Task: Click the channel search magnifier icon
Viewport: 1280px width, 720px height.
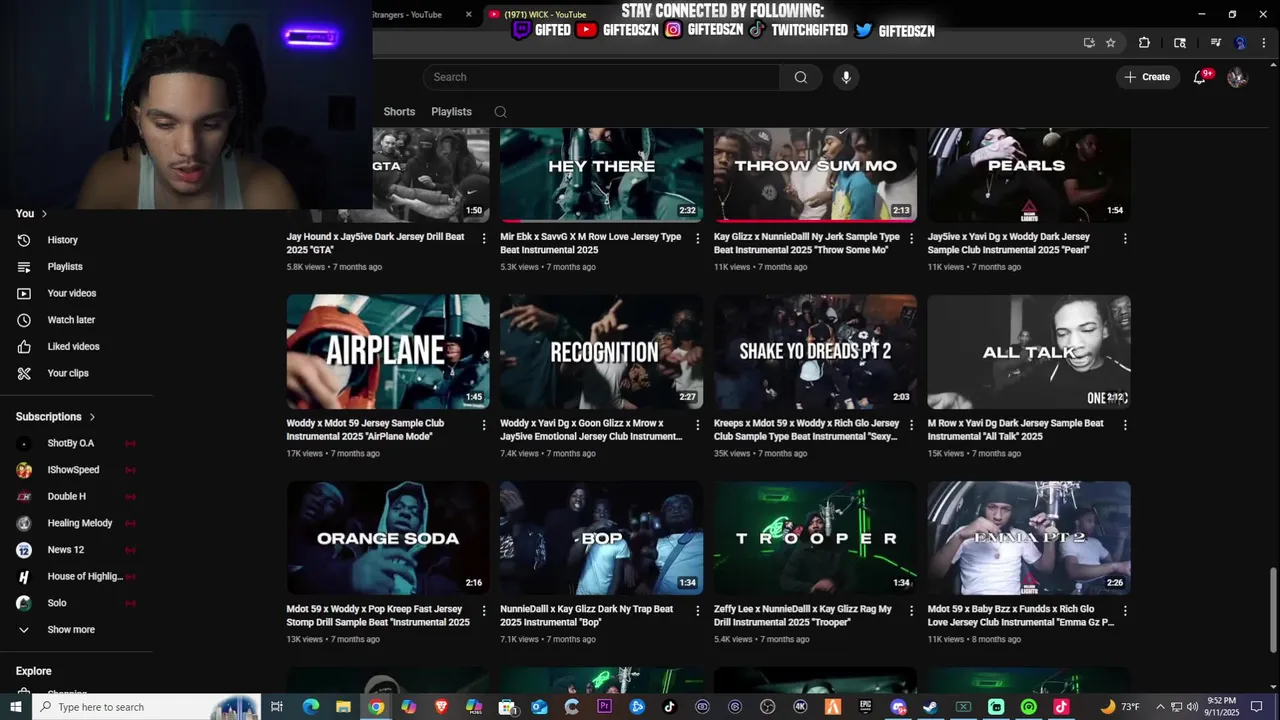Action: [x=500, y=112]
